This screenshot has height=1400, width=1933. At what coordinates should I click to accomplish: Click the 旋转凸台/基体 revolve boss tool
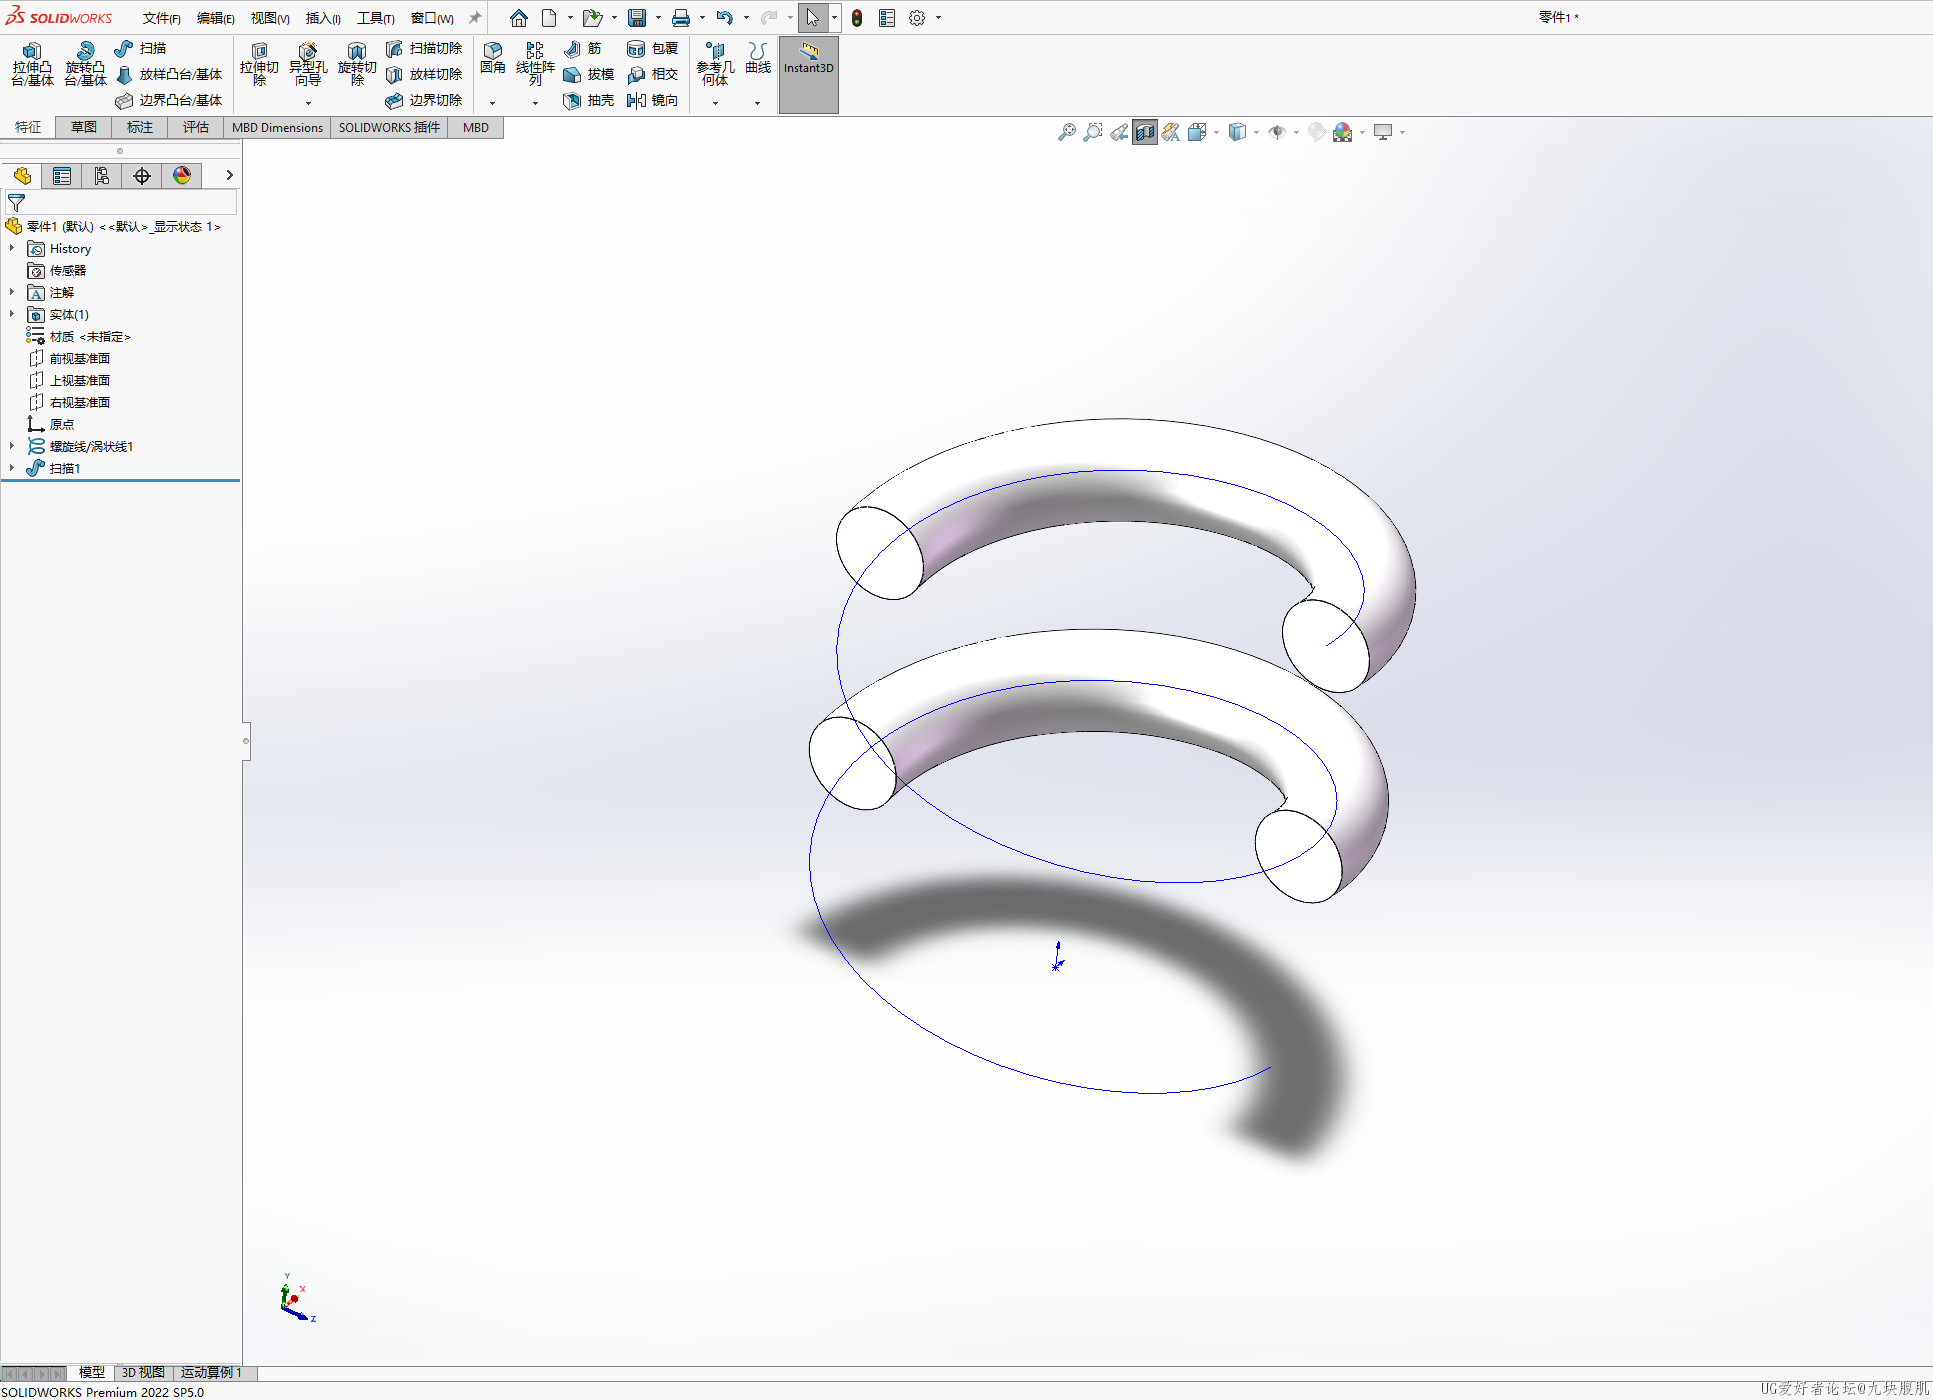[x=85, y=64]
